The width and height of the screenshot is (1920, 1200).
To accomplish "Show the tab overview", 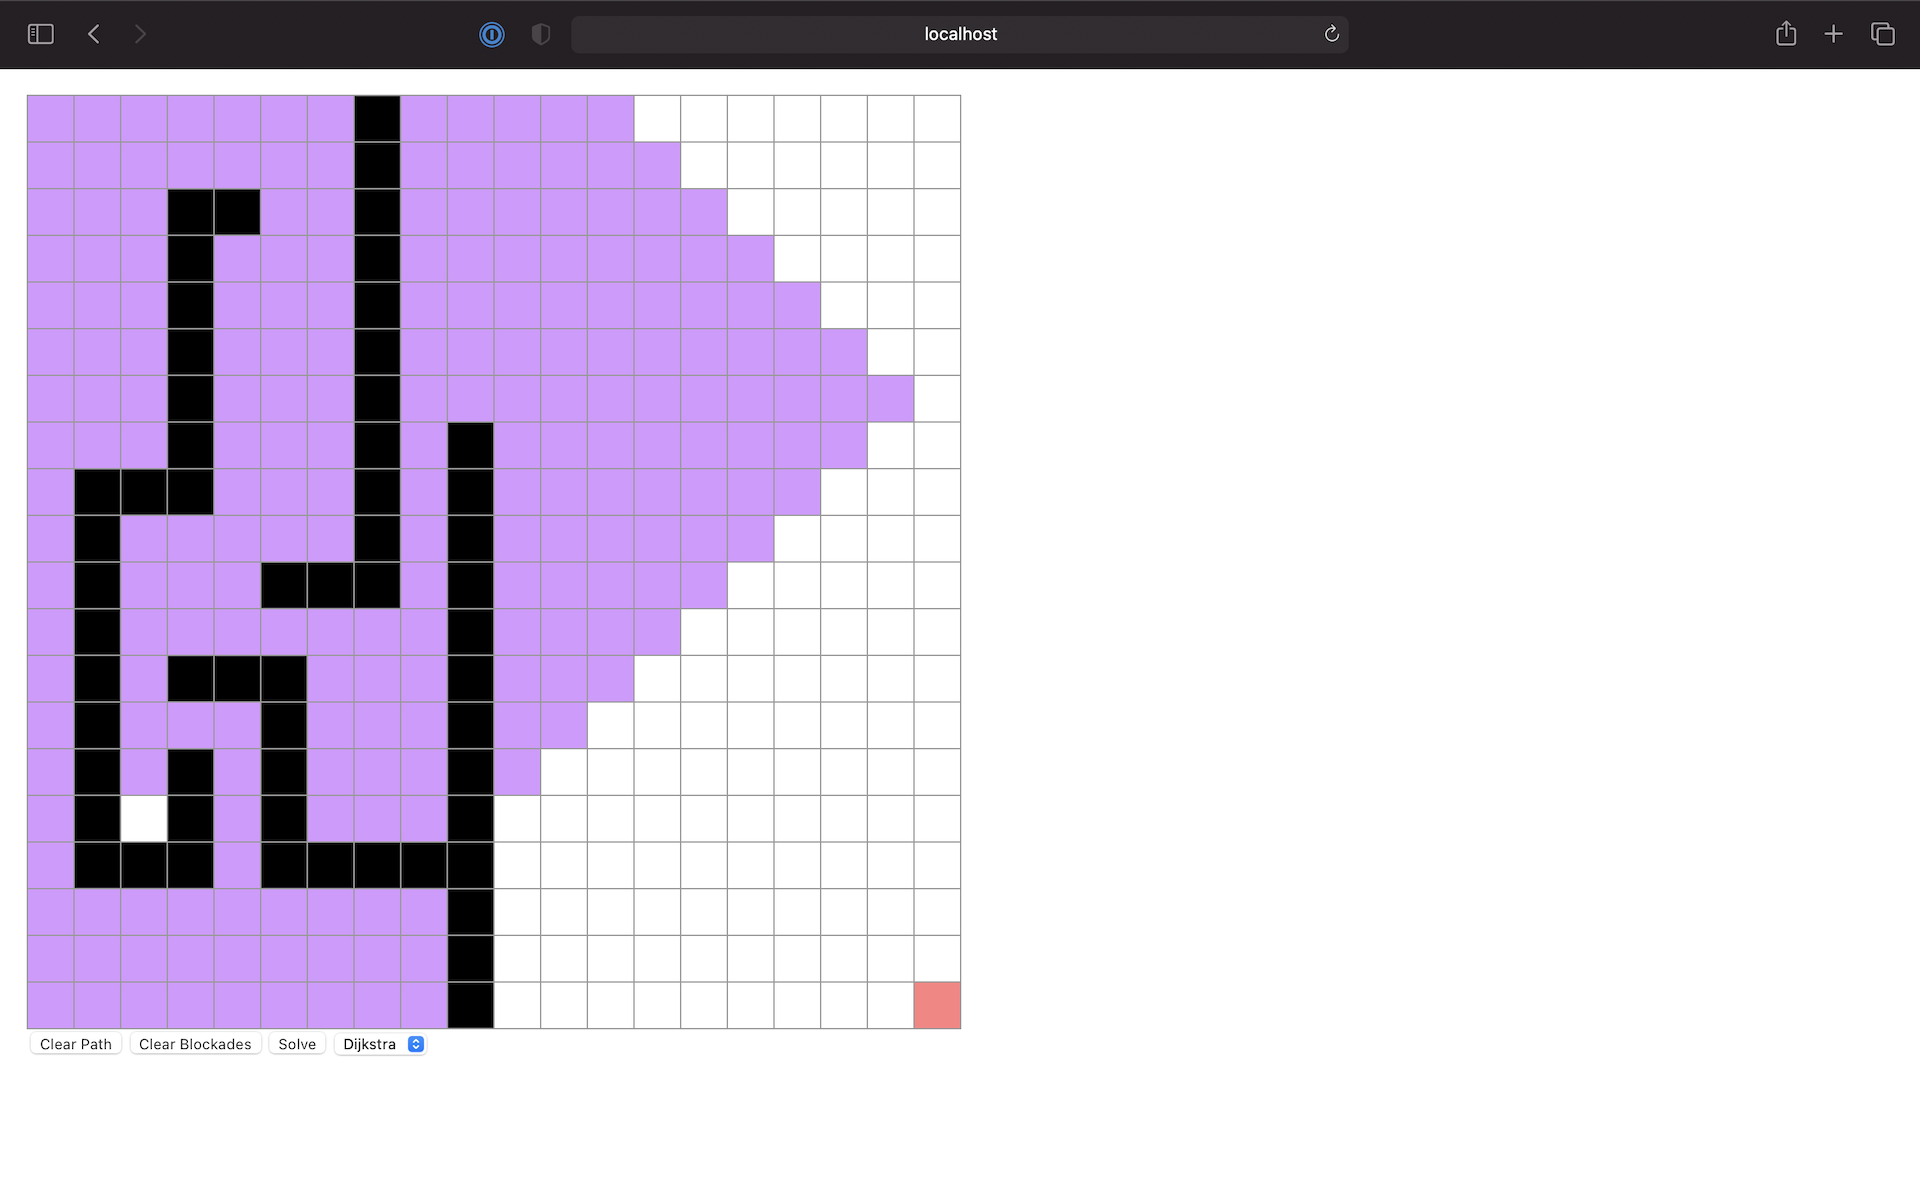I will 1883,33.
